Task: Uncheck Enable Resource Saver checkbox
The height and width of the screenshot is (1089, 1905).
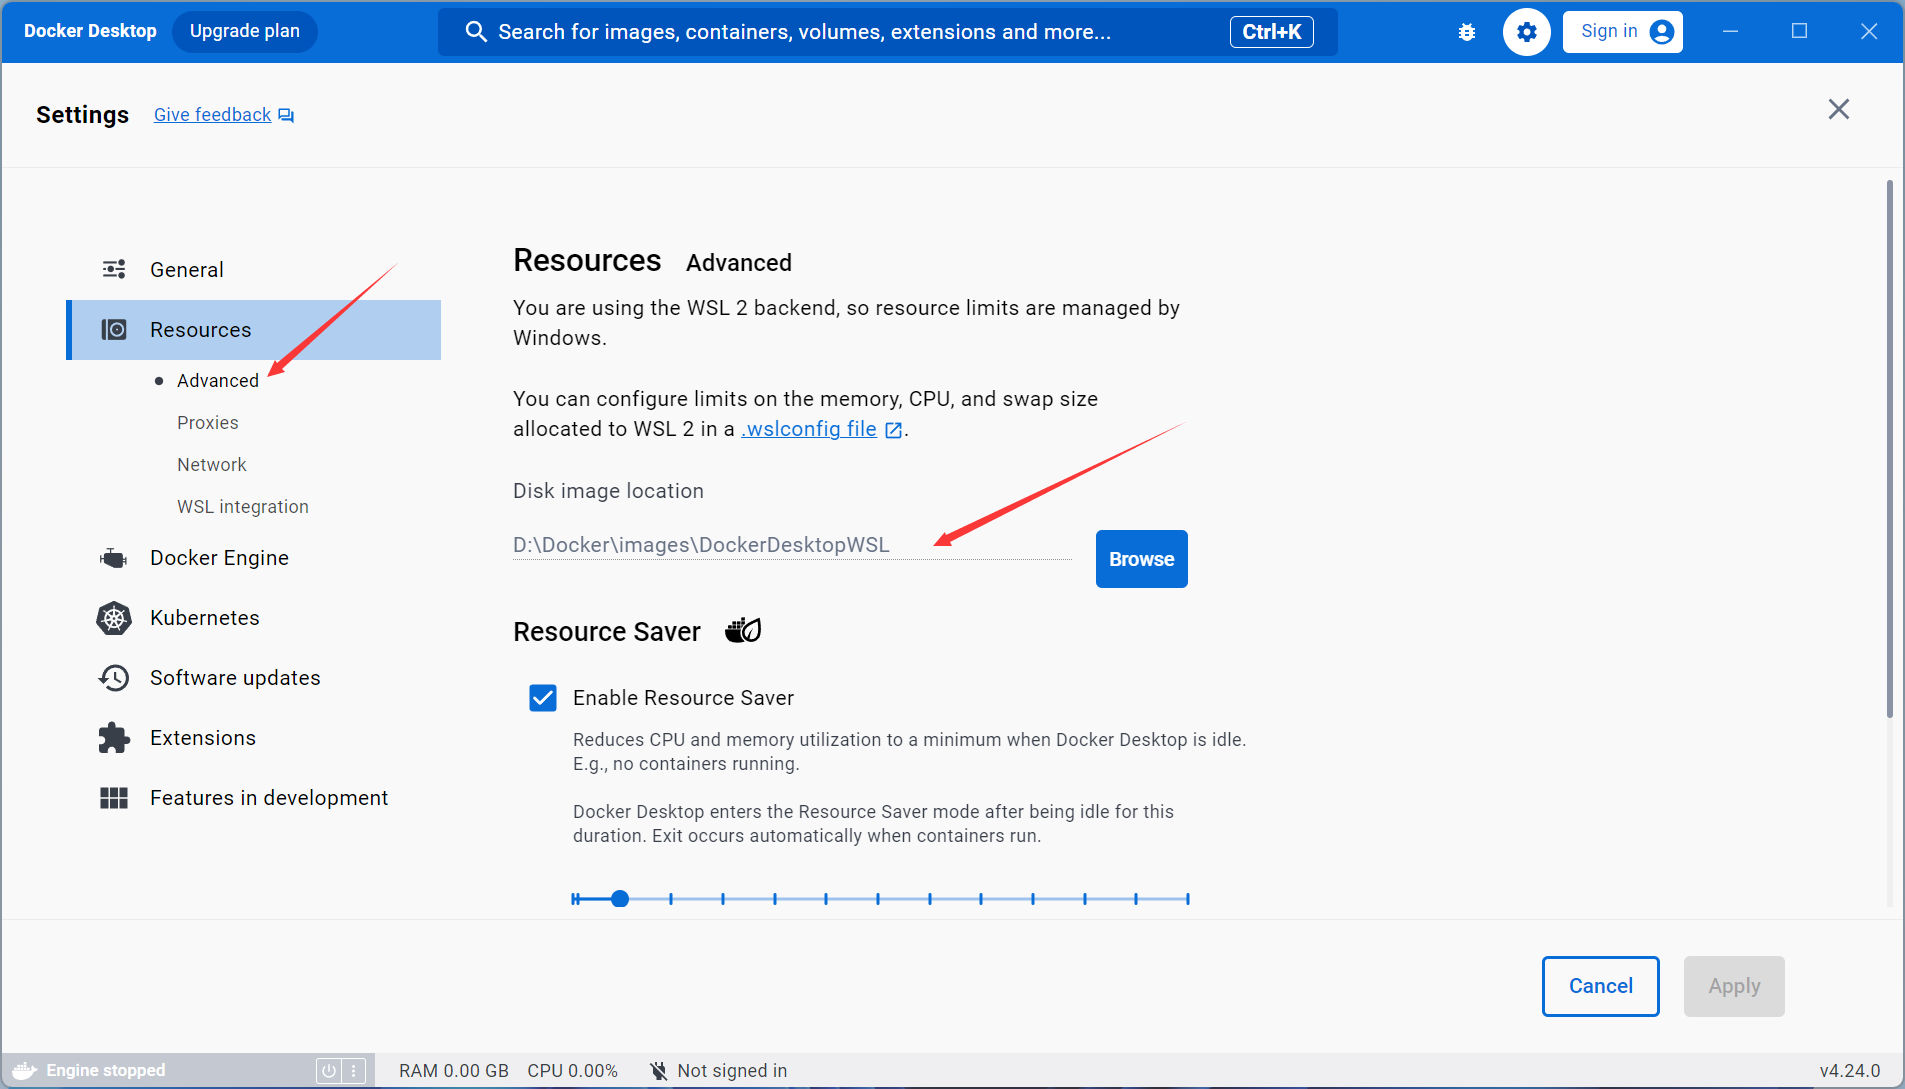Action: 543,698
